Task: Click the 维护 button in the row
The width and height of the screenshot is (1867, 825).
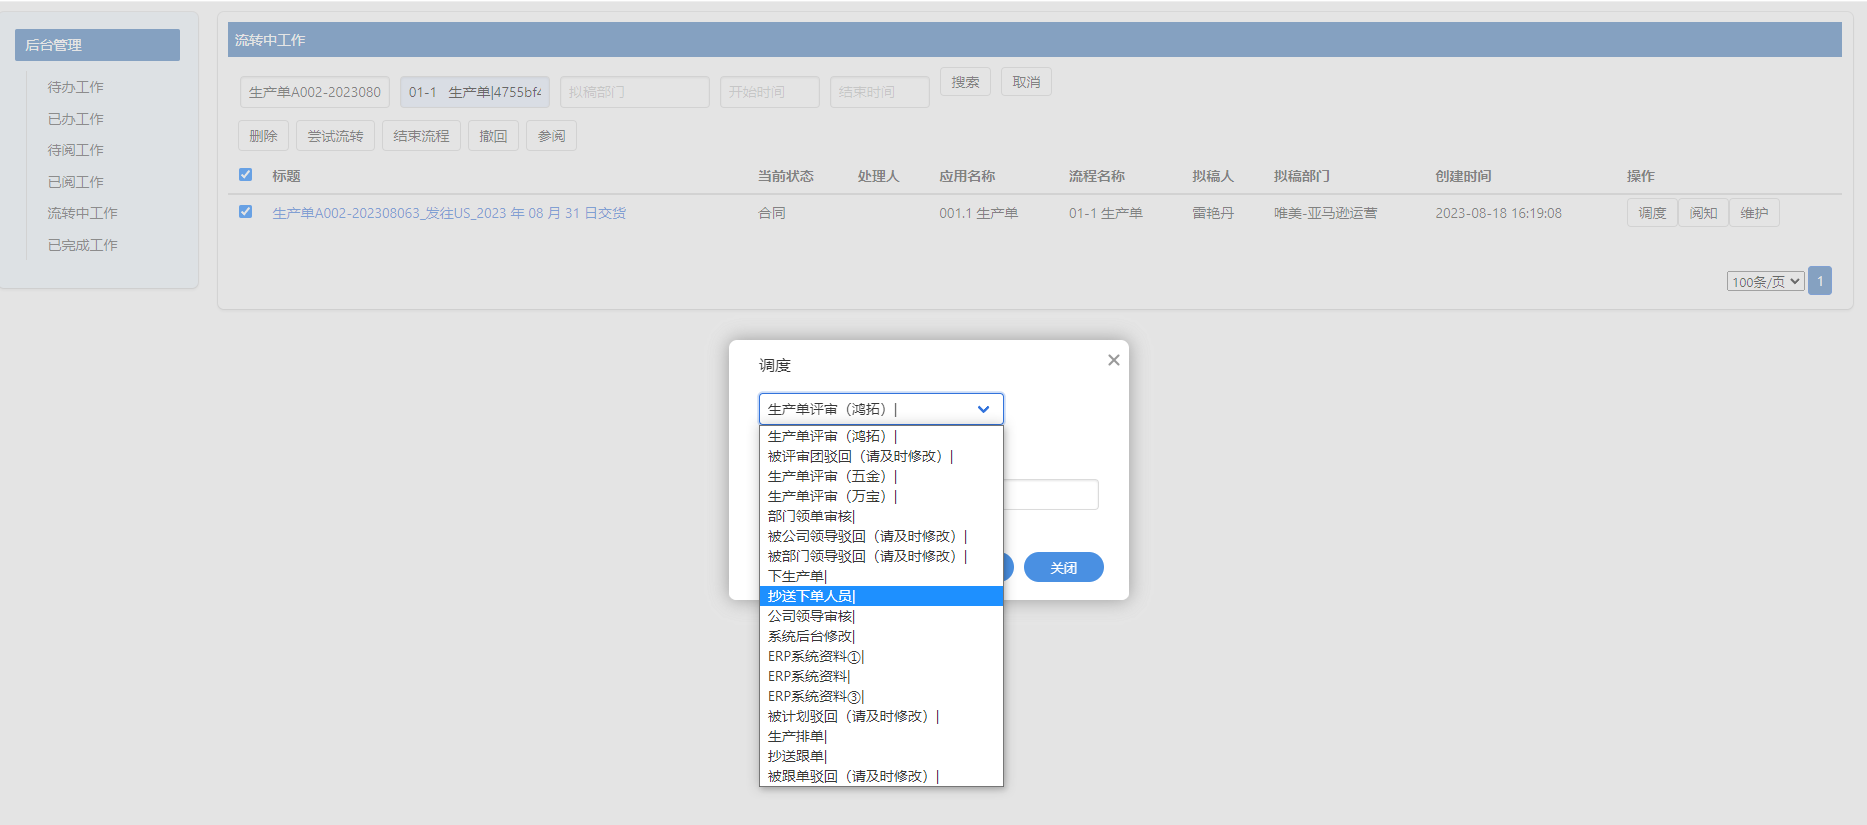Action: click(x=1753, y=213)
